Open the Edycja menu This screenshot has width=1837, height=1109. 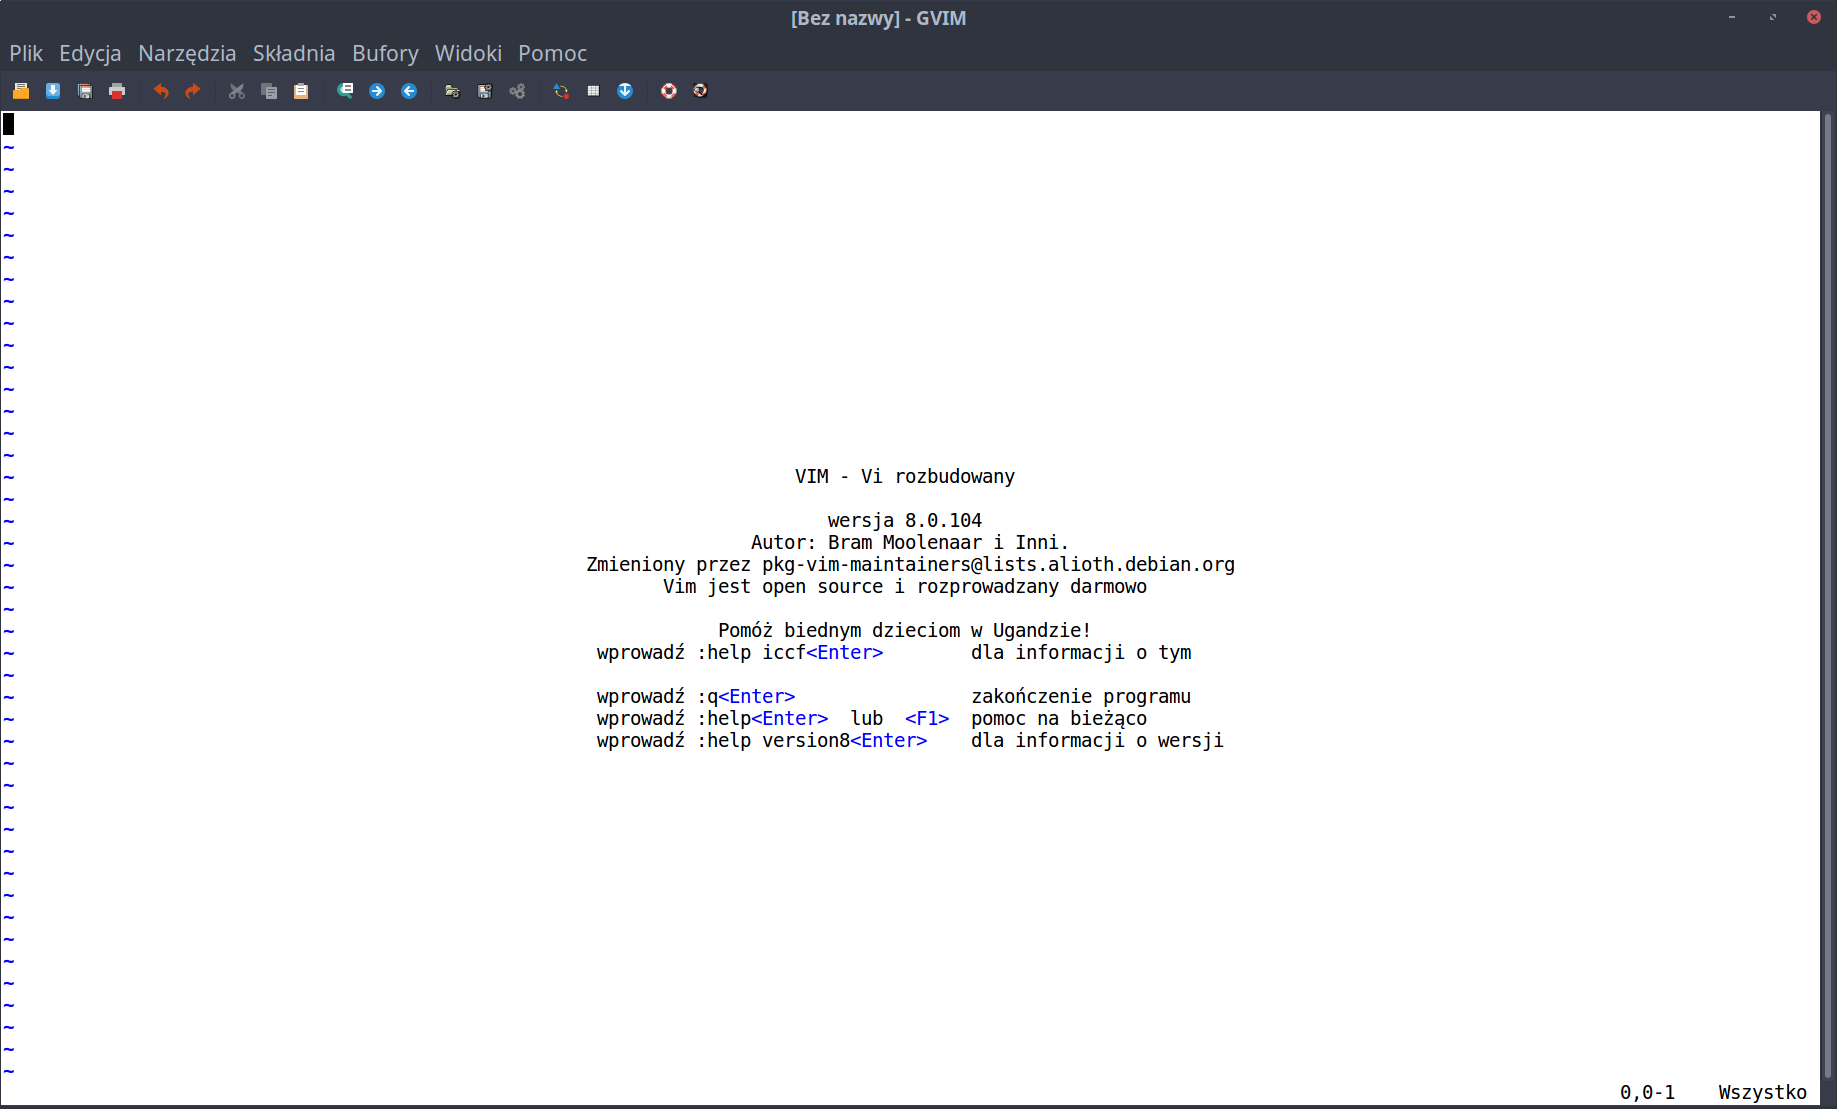90,53
